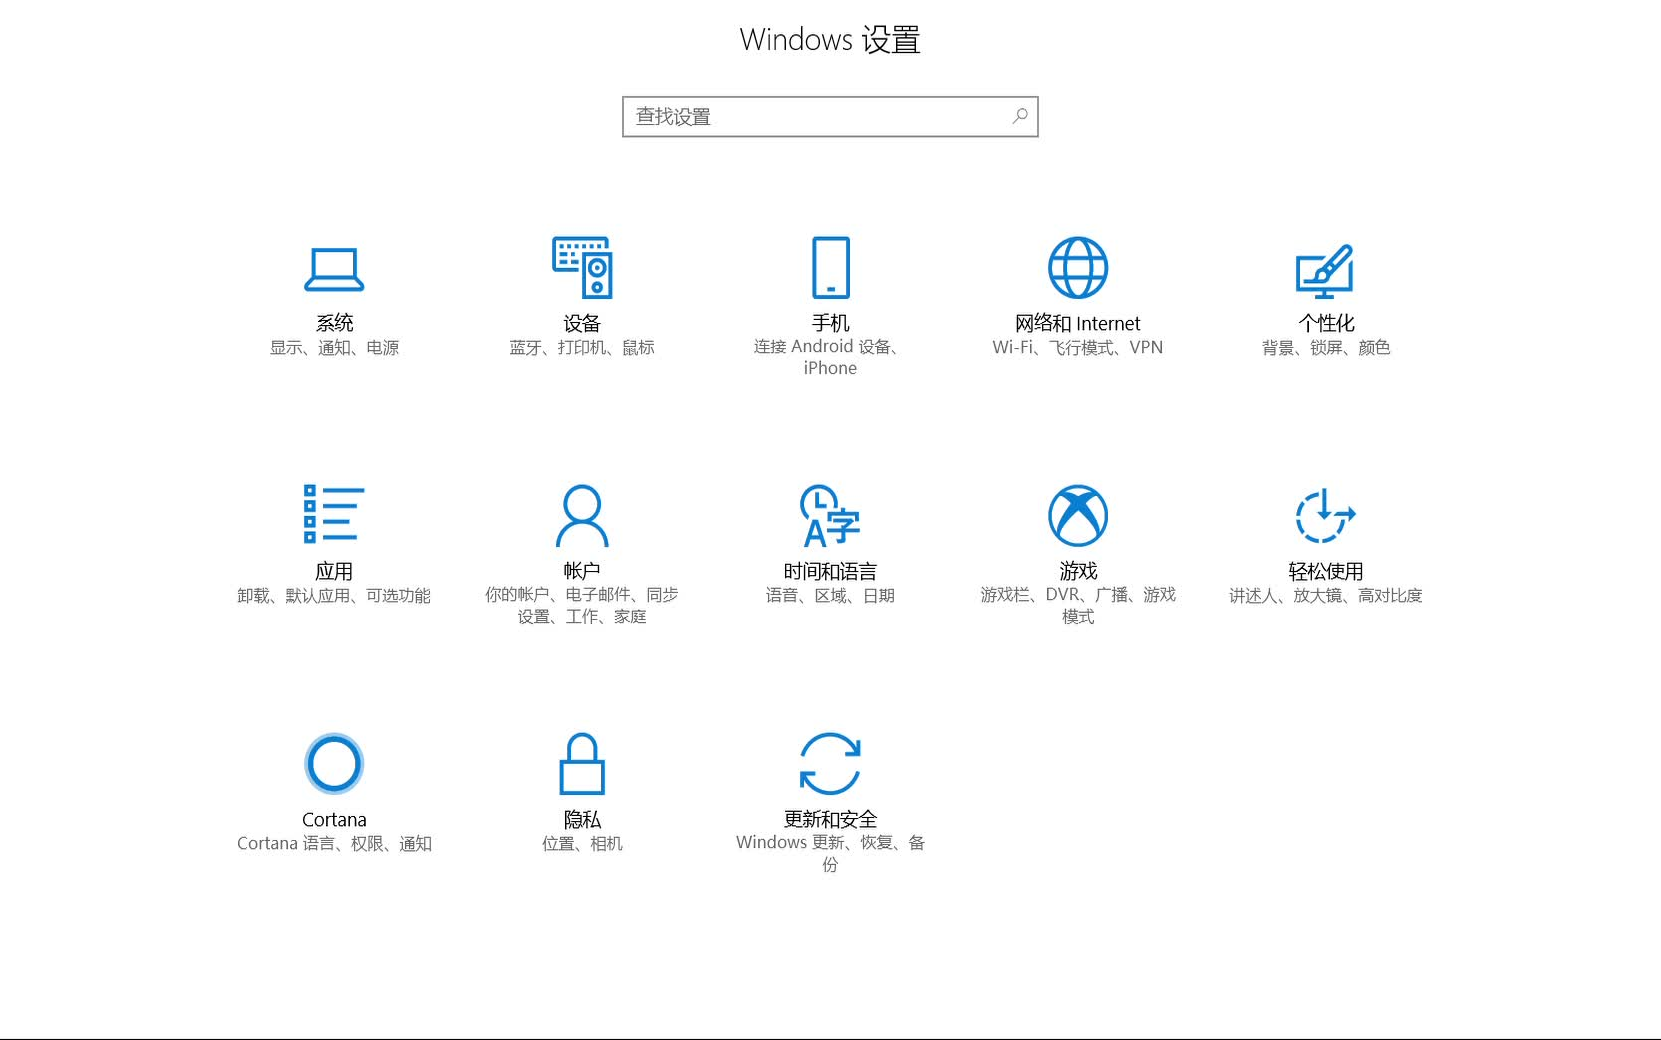
Task: Open the 更新和安全 refresh arrows icon
Action: point(830,764)
